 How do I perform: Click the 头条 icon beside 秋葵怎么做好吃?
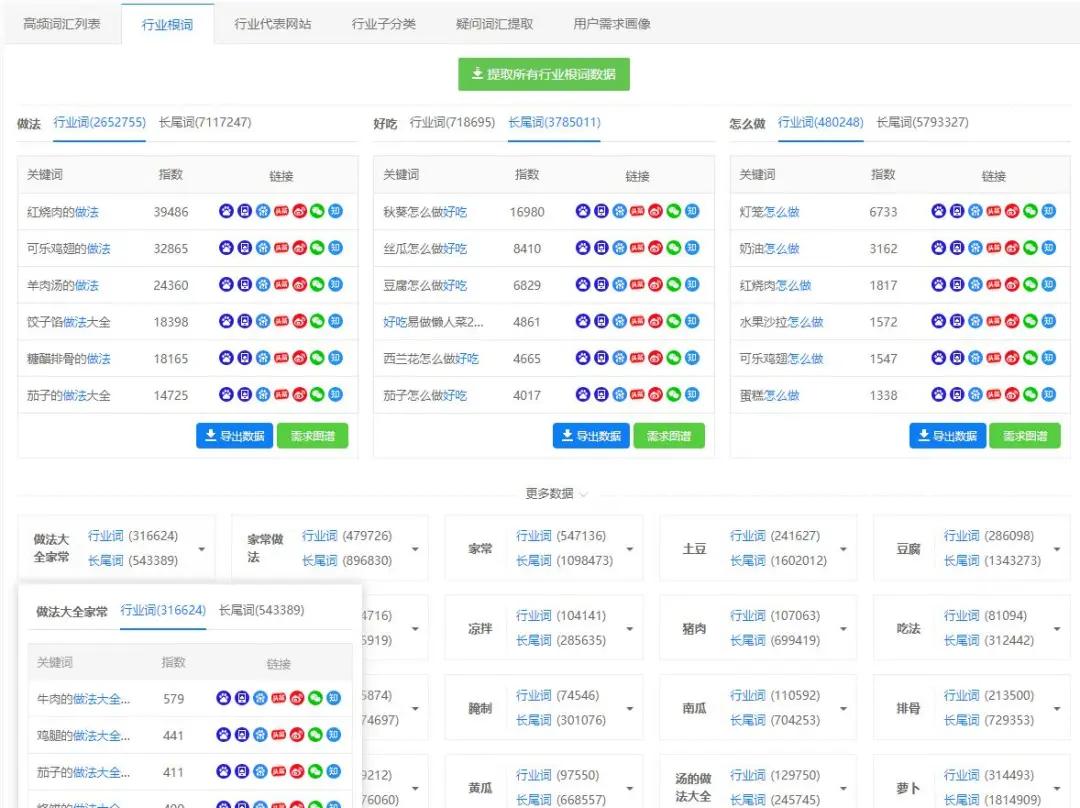[x=637, y=211]
